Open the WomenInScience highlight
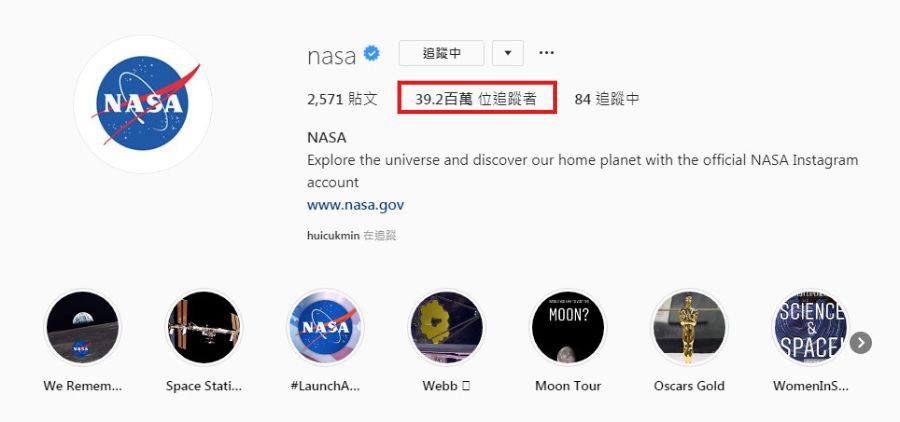The image size is (900, 422). pyautogui.click(x=810, y=328)
